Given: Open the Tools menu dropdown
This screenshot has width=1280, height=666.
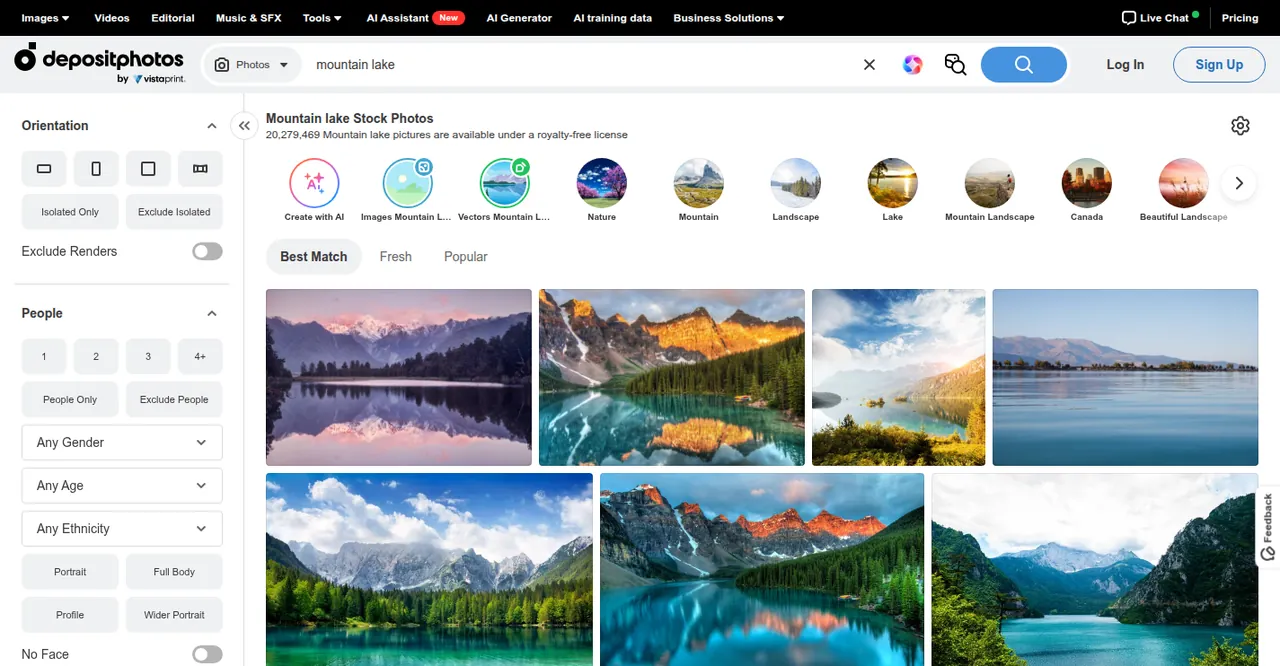Looking at the screenshot, I should pos(322,18).
